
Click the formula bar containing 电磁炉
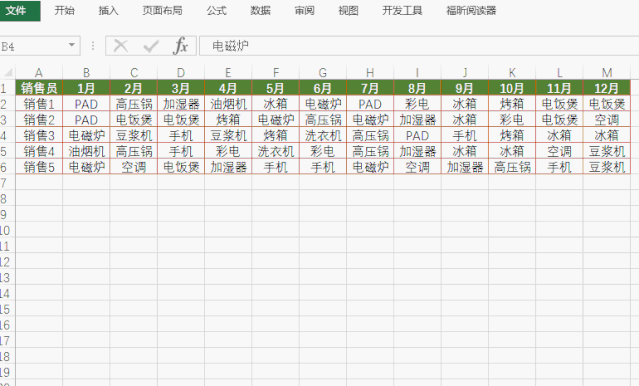[x=419, y=46]
